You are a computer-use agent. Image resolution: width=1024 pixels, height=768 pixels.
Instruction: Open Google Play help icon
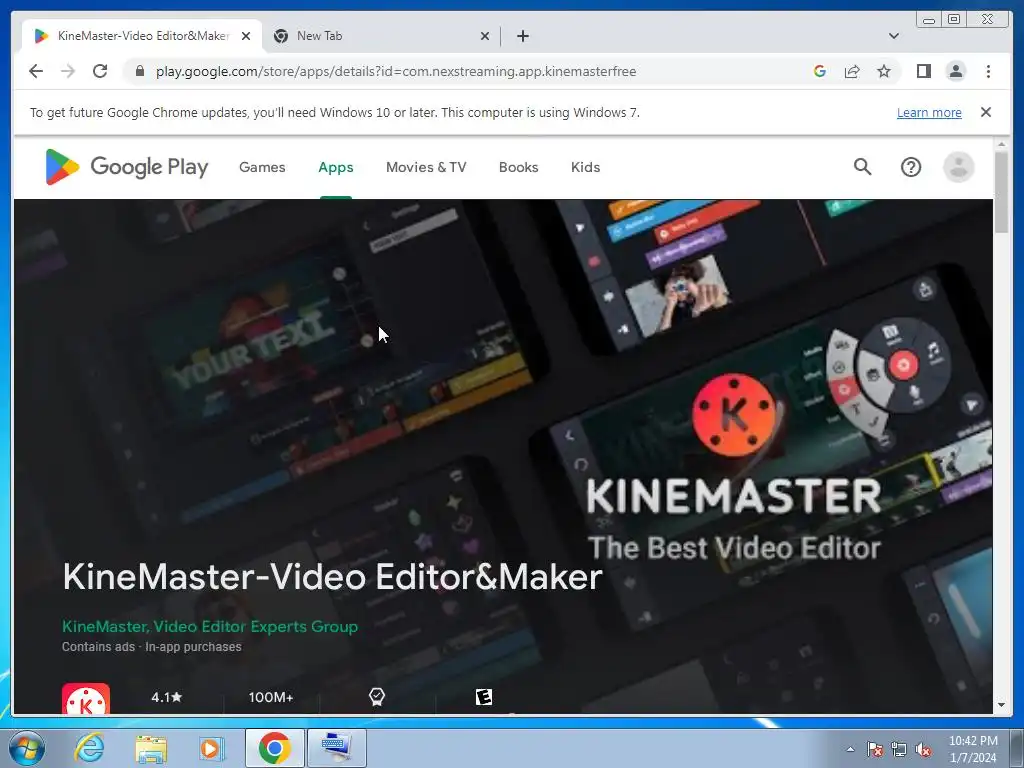click(x=910, y=167)
